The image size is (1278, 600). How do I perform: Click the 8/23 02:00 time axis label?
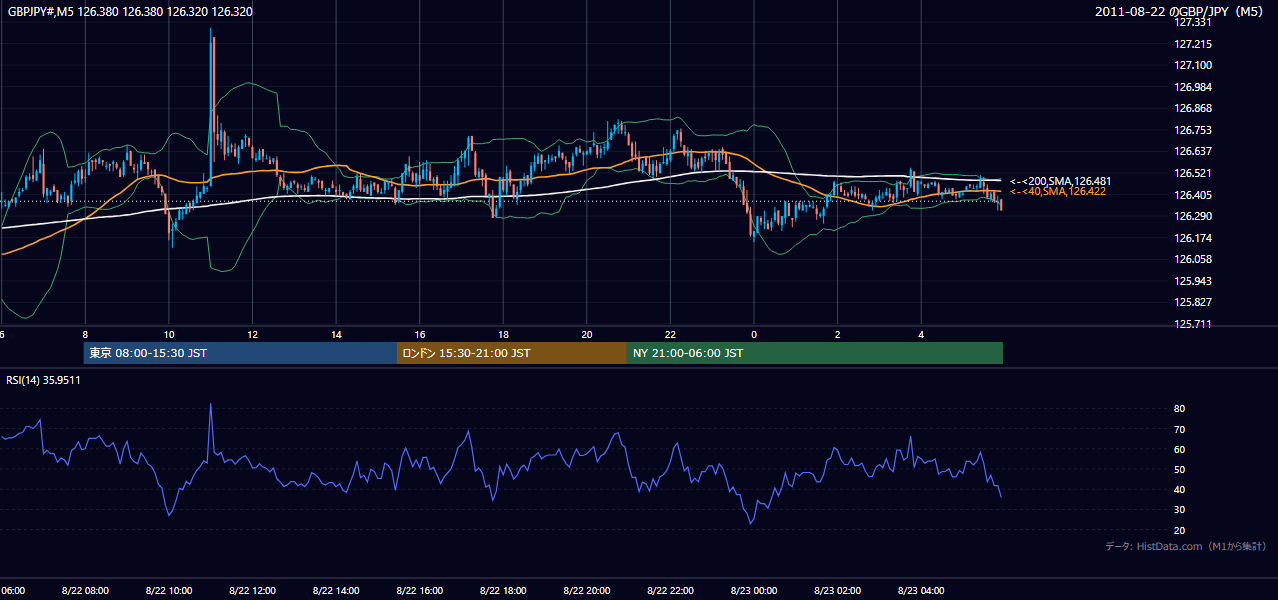pos(837,591)
